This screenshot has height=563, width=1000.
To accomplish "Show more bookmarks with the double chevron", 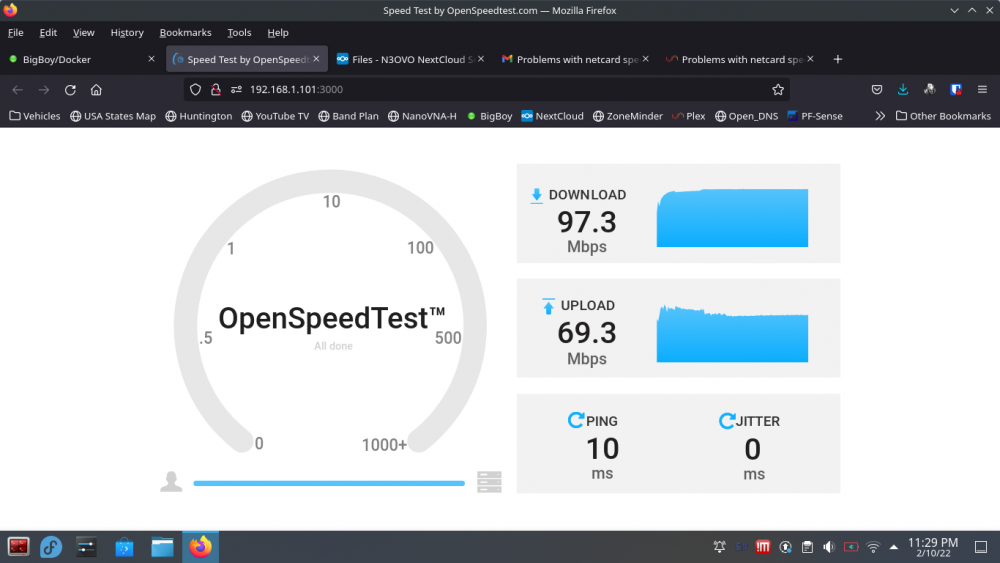I will pyautogui.click(x=880, y=116).
